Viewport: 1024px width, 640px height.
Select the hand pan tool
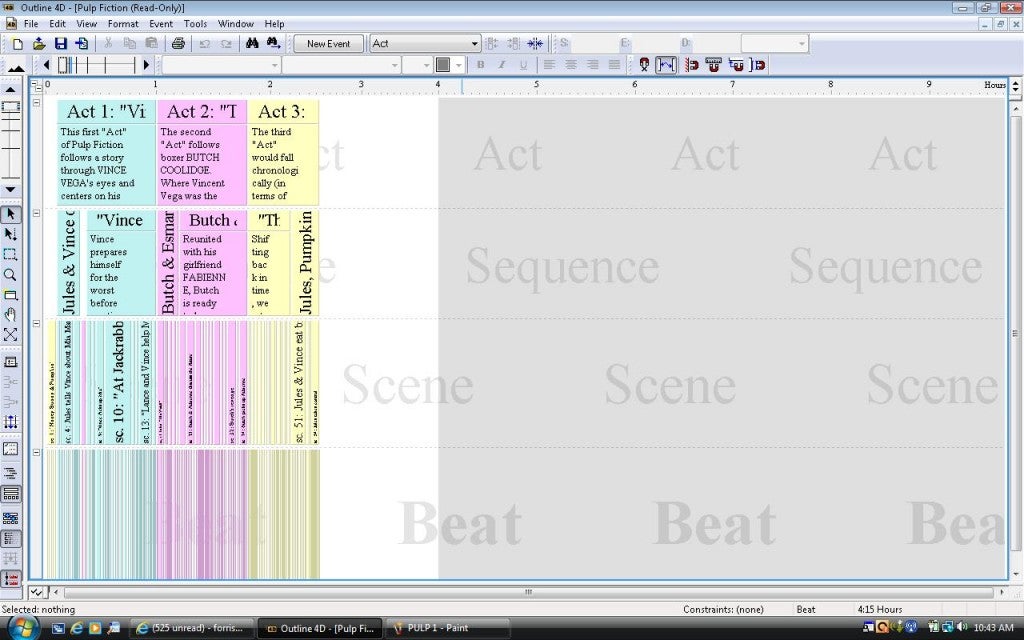[10, 315]
